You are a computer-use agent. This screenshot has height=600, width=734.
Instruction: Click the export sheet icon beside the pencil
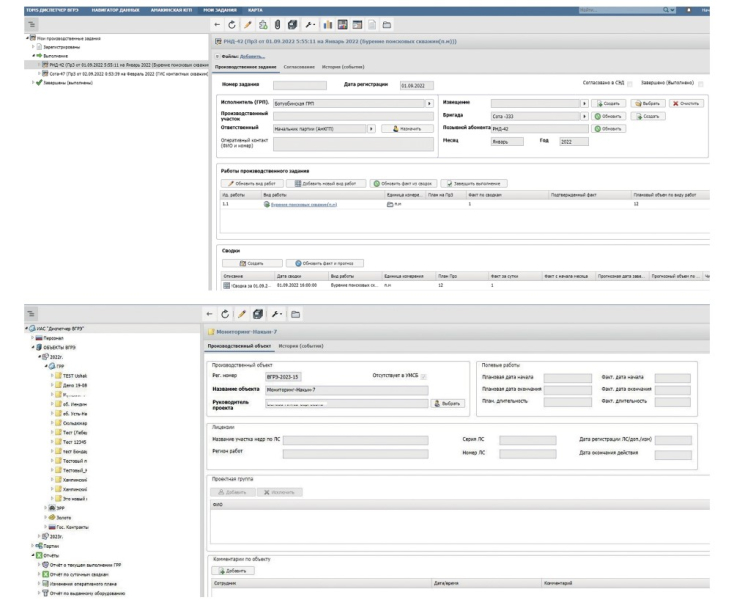[x=263, y=25]
